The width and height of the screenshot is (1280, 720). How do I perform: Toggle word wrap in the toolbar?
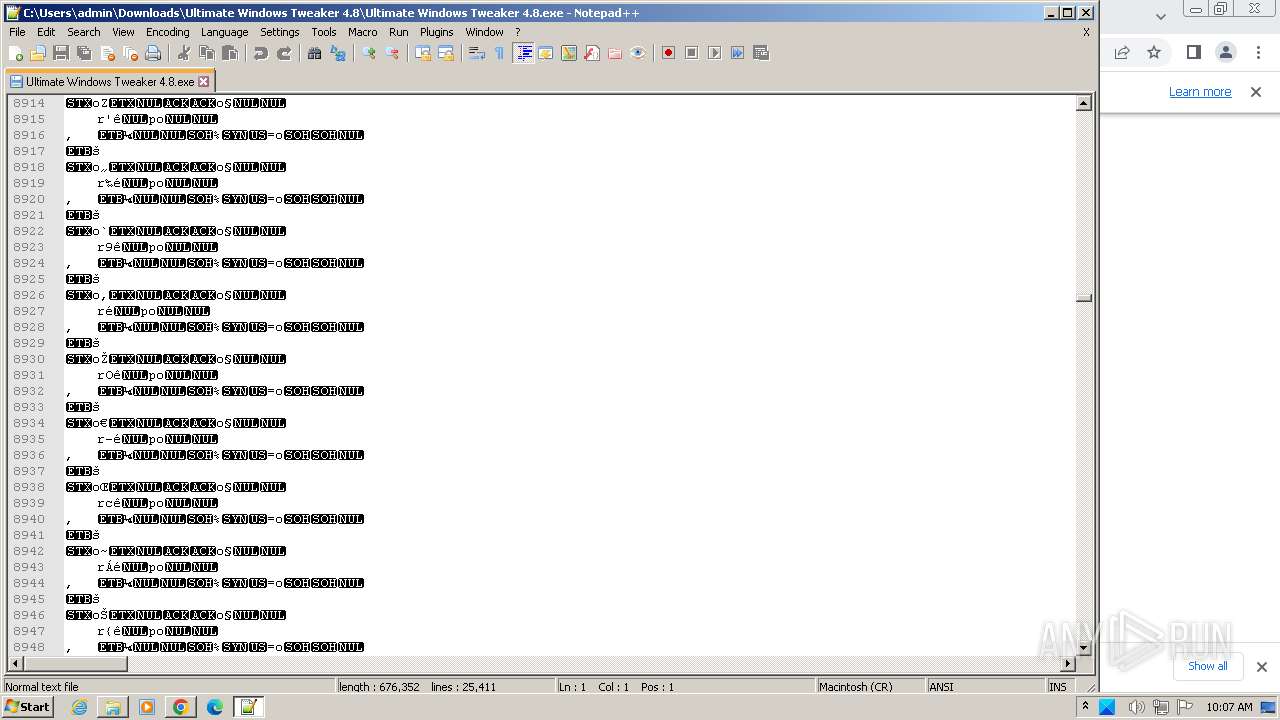tap(477, 53)
